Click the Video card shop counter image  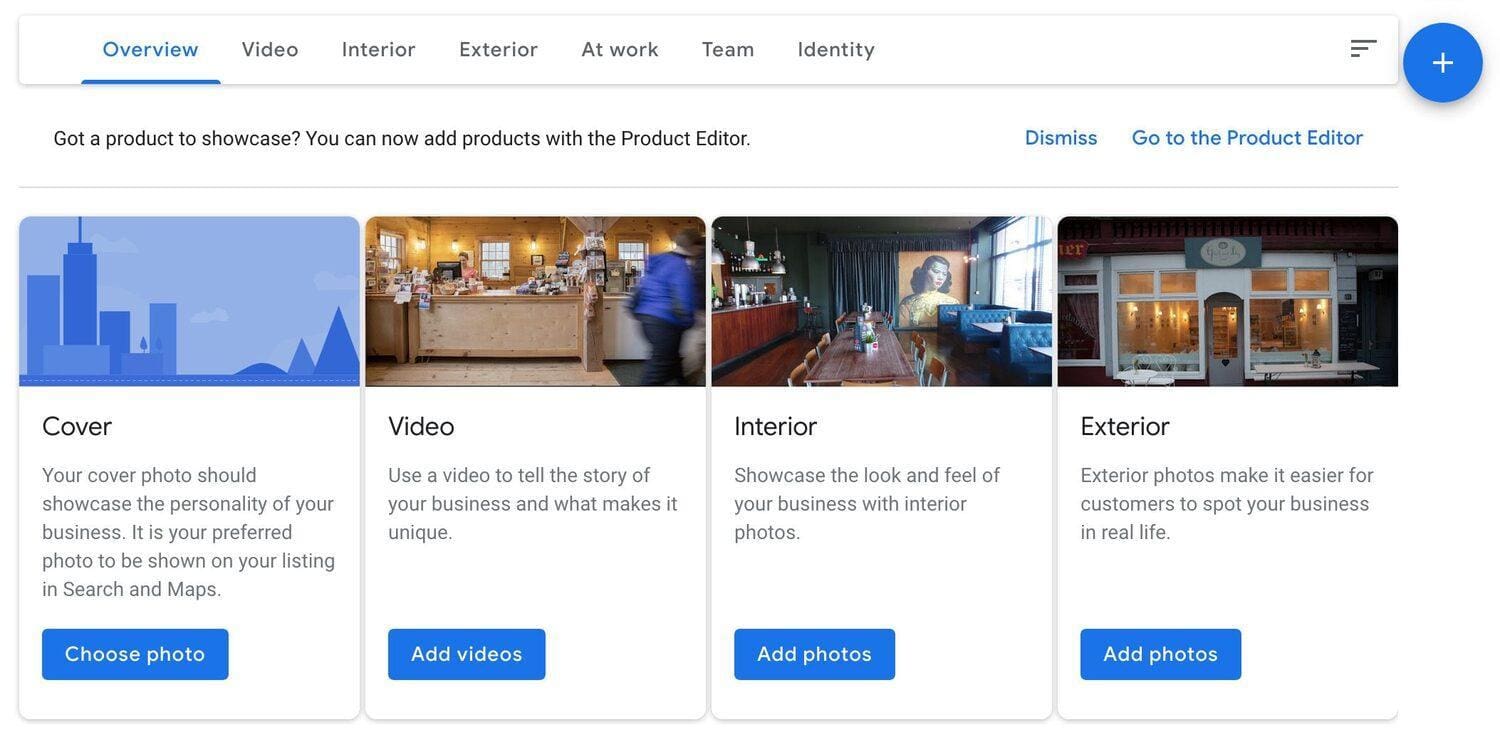click(x=535, y=301)
